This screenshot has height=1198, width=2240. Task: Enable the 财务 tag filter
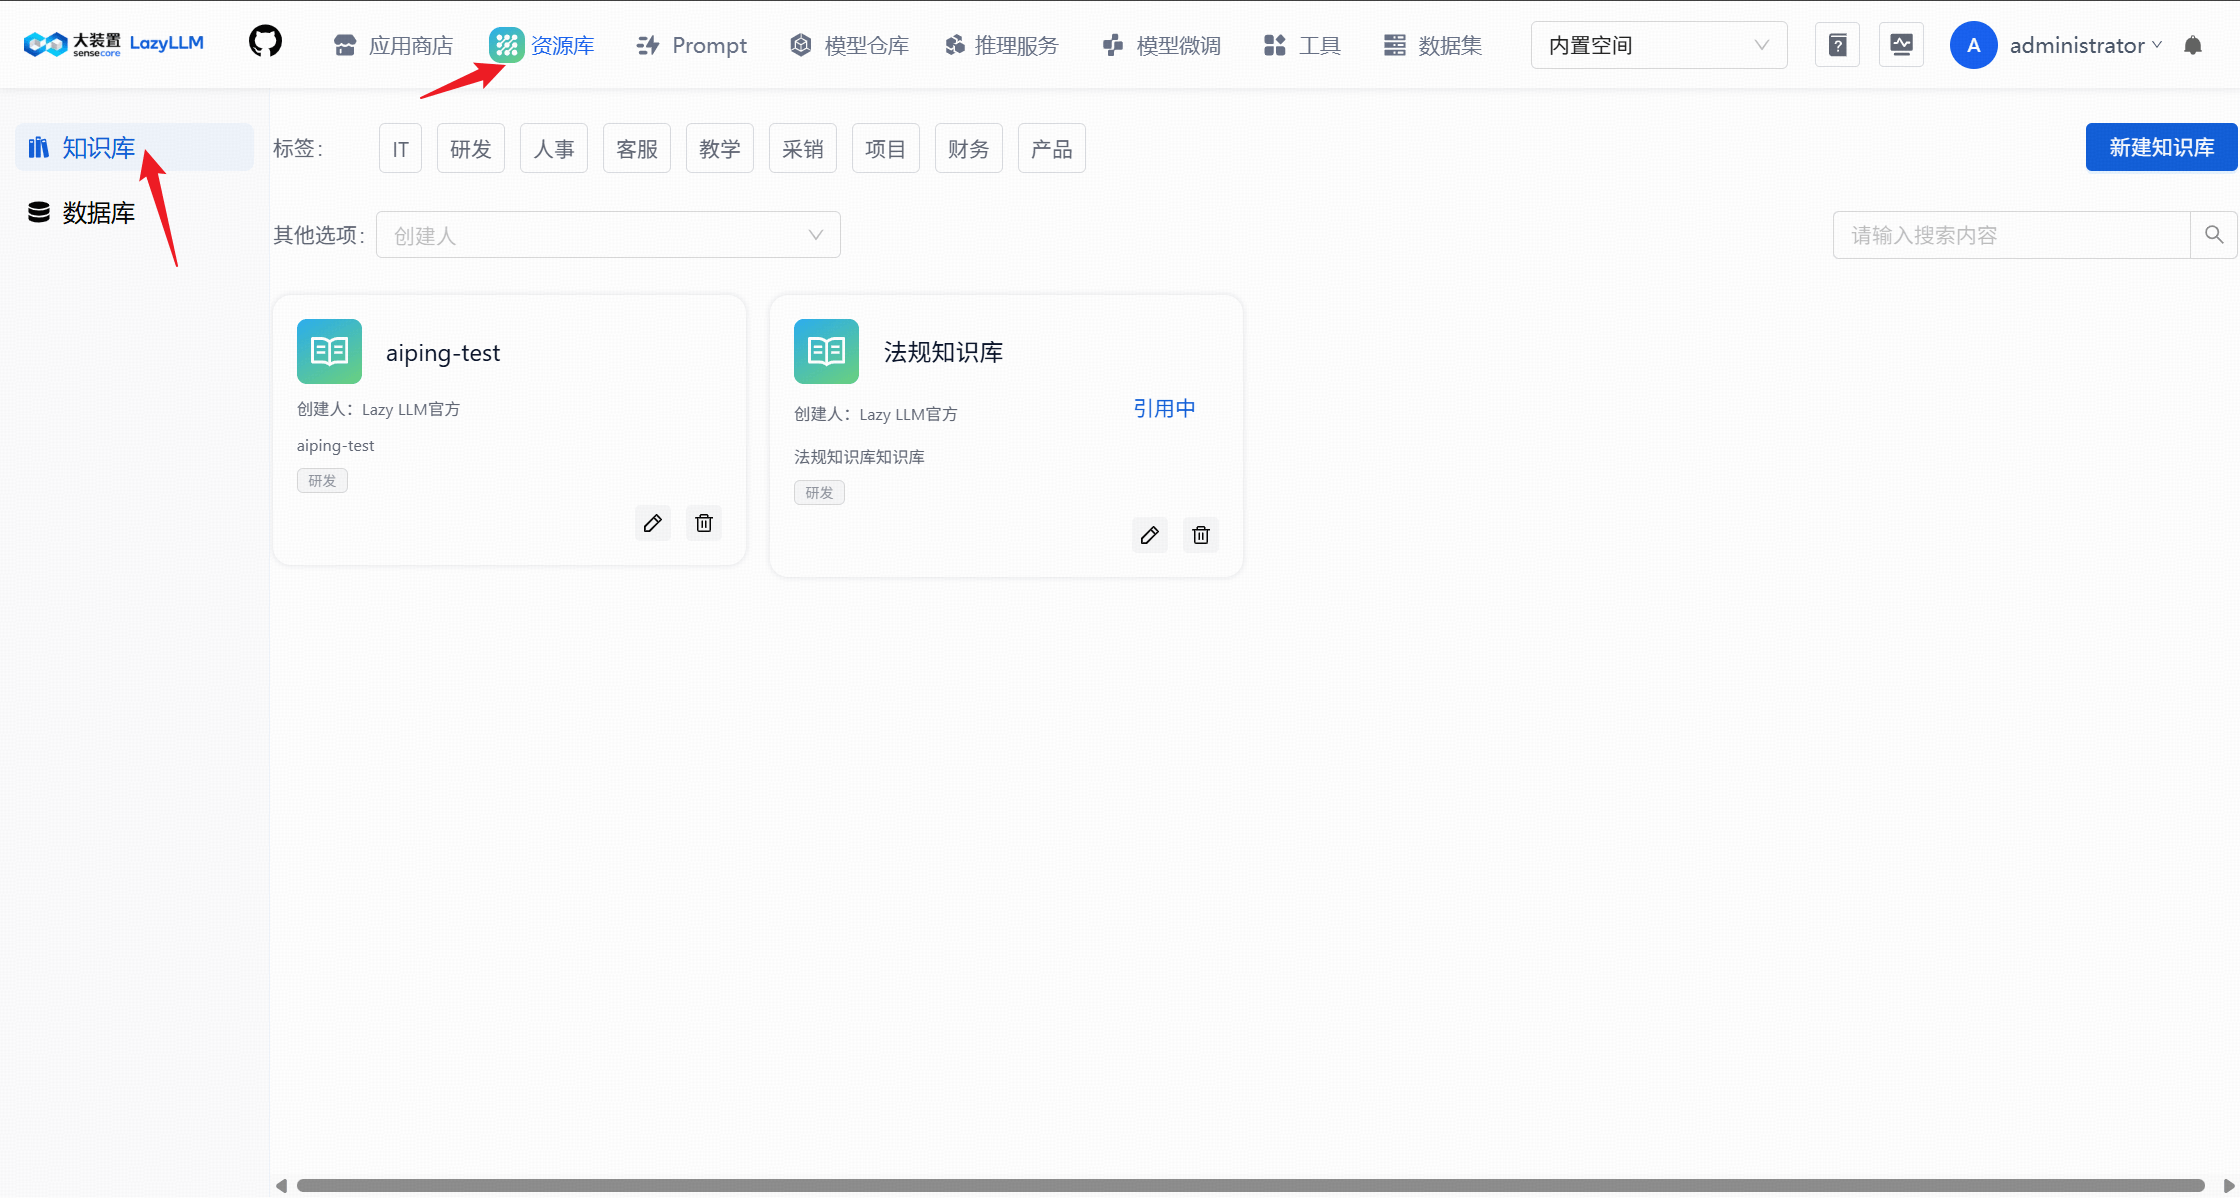point(967,147)
